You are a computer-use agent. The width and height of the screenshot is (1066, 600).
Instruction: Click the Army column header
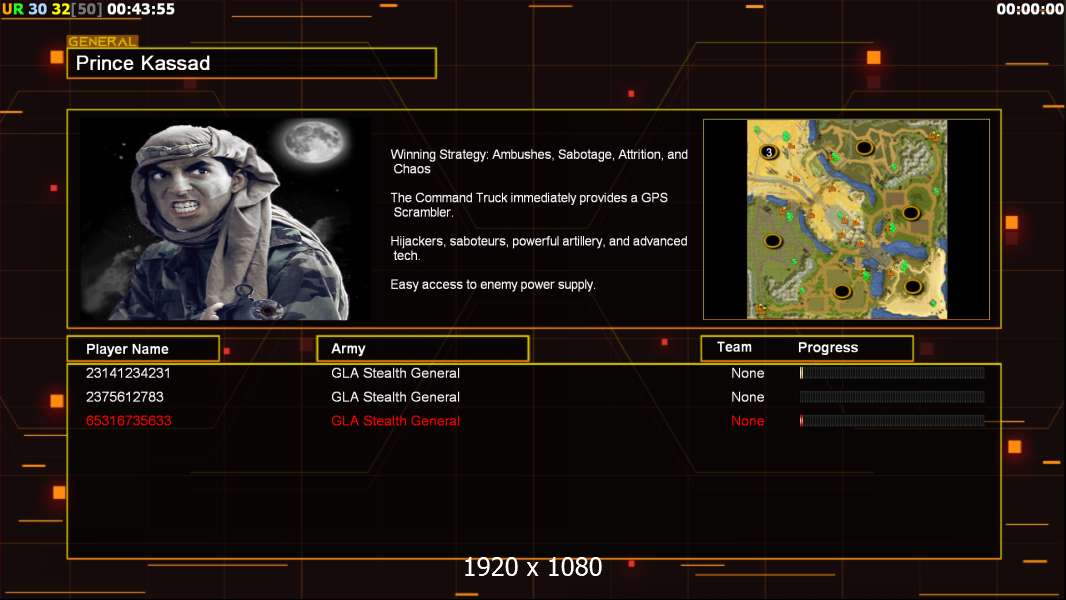(x=422, y=349)
